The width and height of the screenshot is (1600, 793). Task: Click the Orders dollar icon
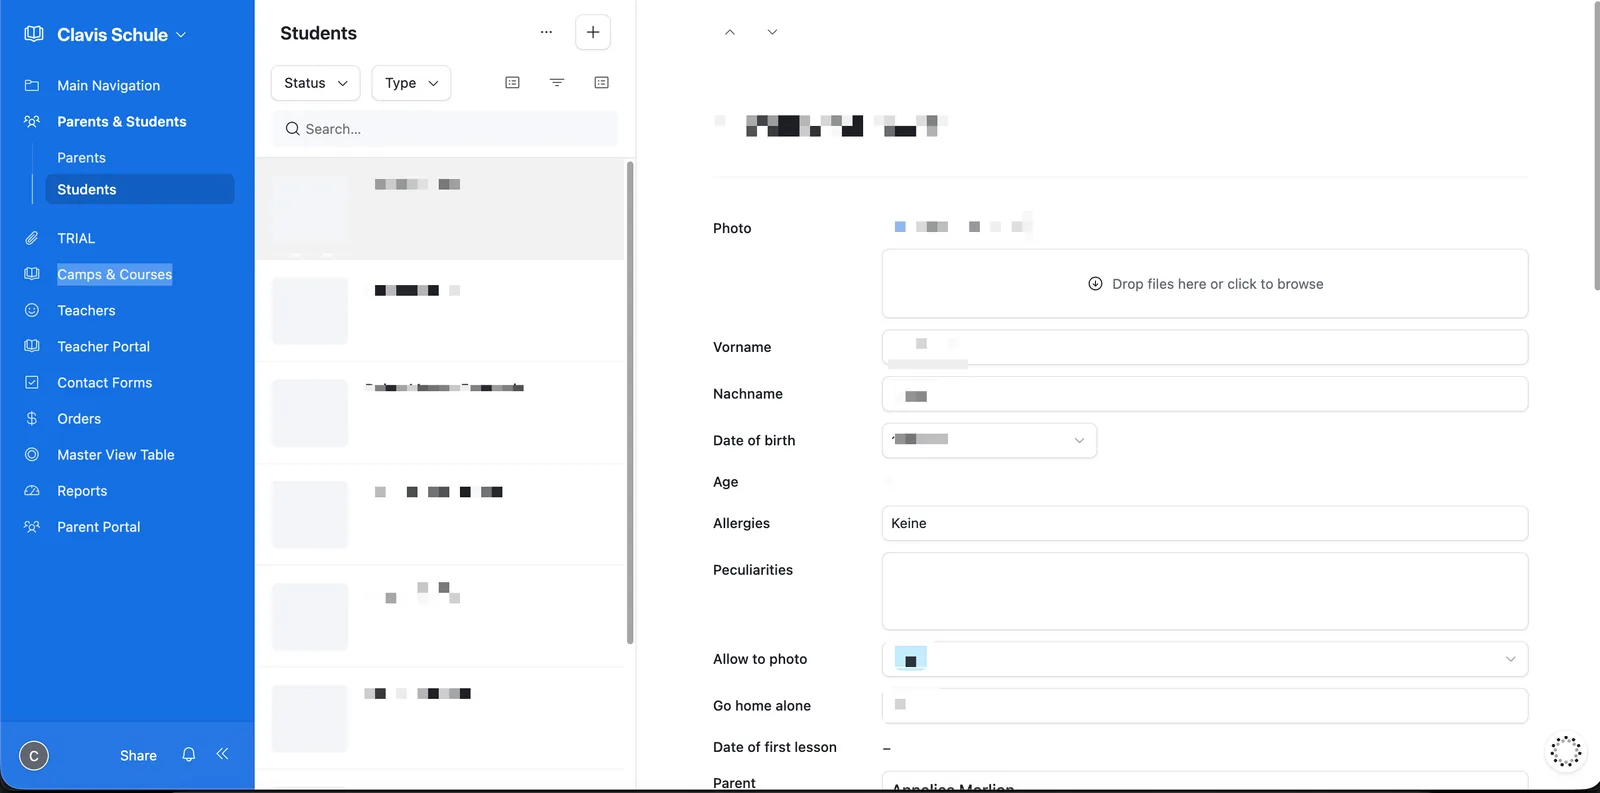[x=32, y=419]
